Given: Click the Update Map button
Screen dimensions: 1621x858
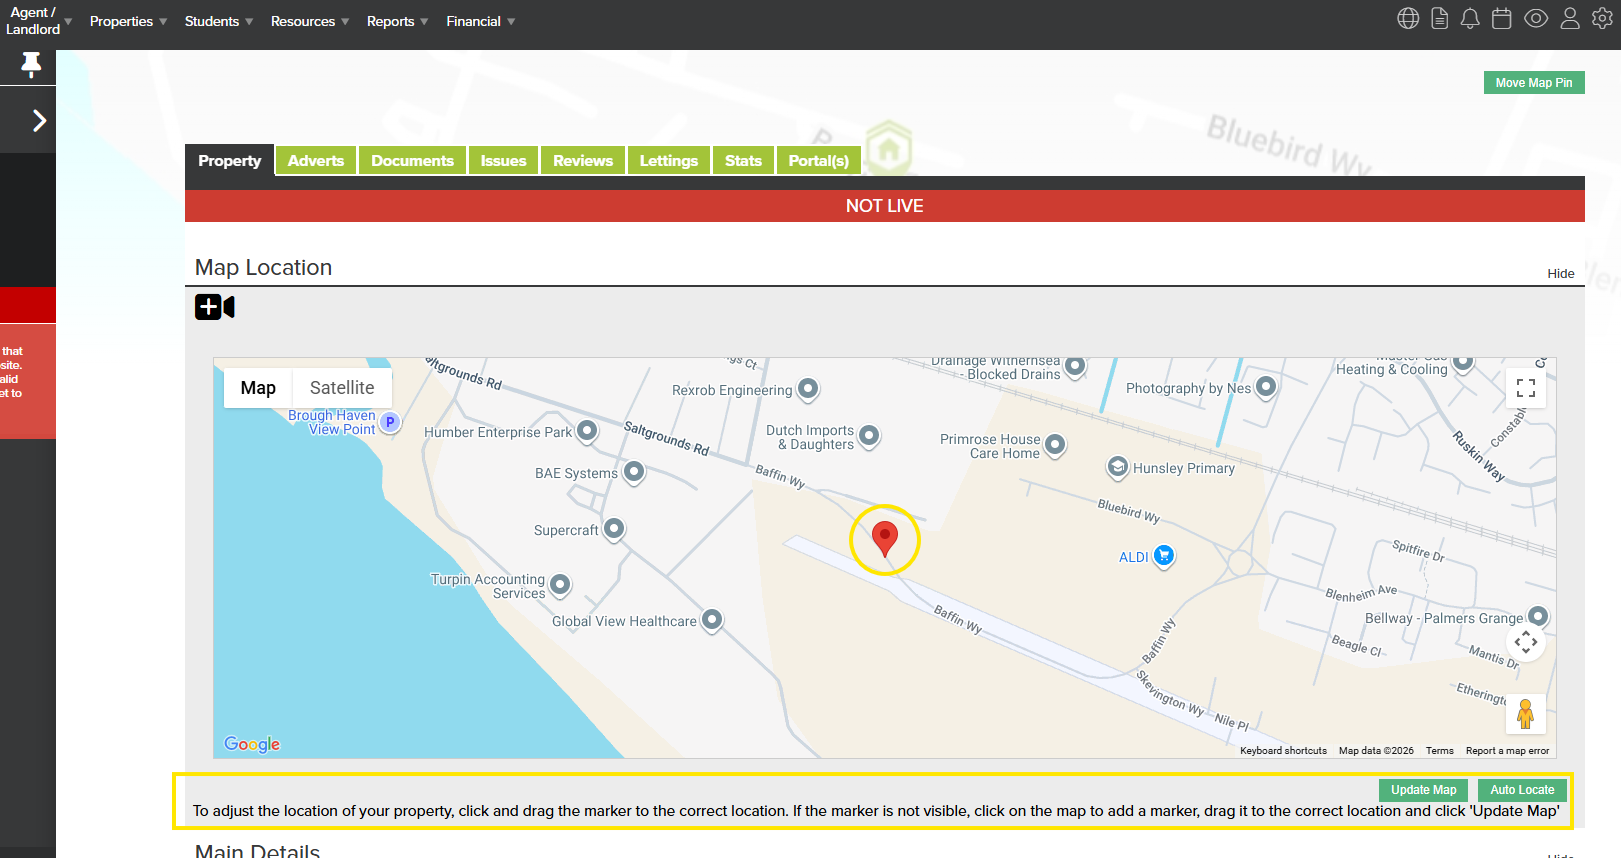Looking at the screenshot, I should [x=1423, y=790].
